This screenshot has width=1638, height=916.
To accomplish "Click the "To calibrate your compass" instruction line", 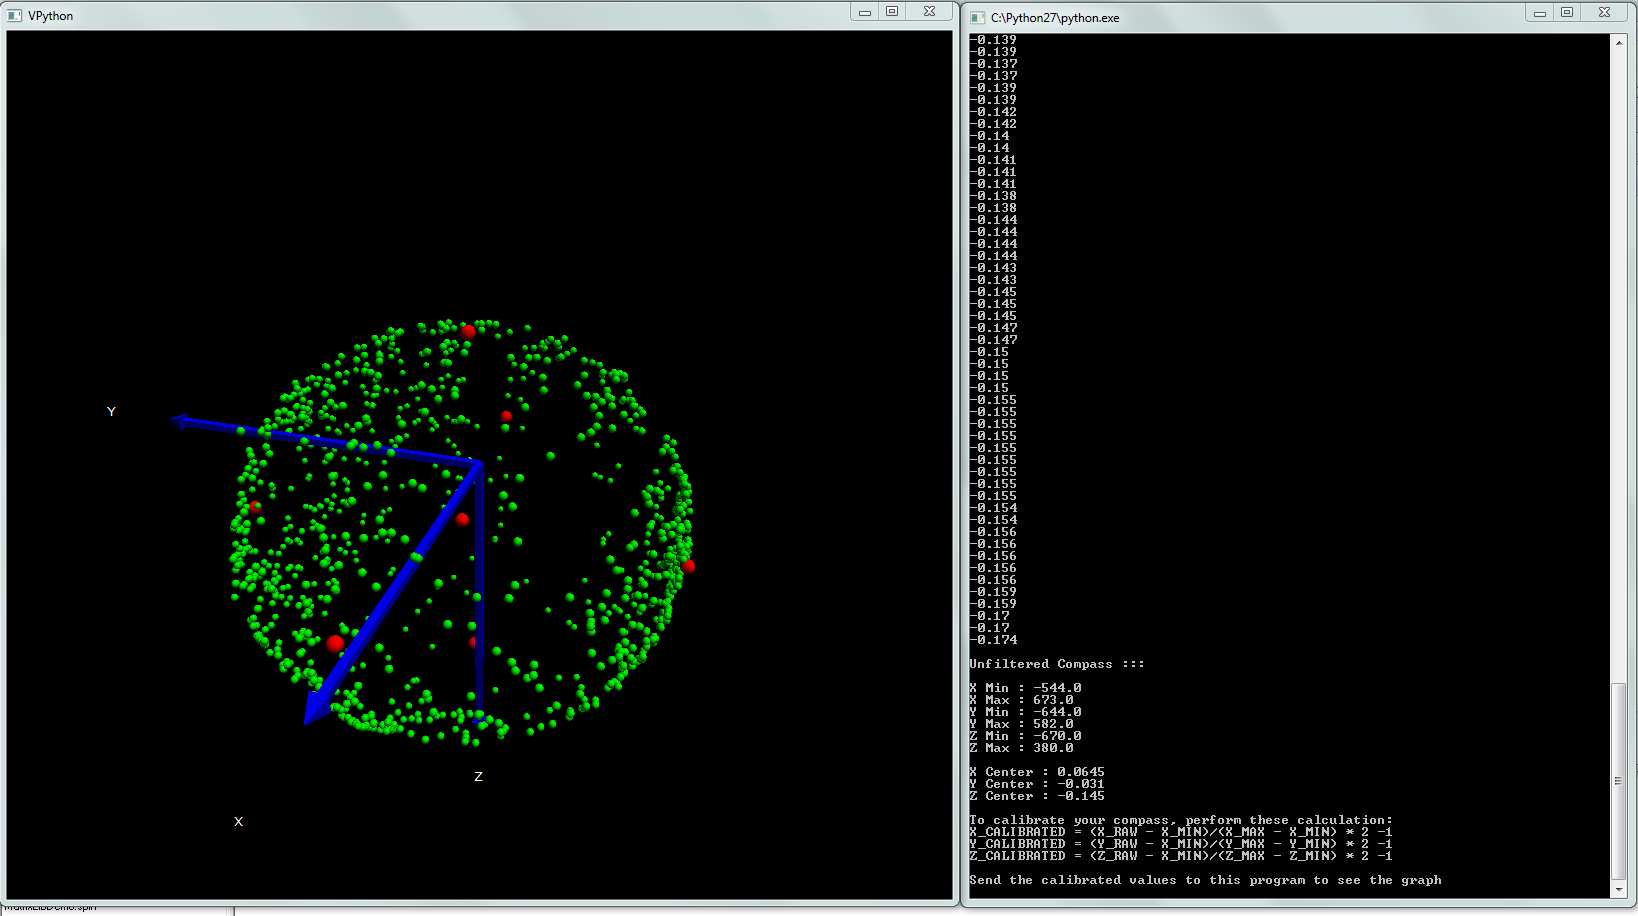I will coord(1181,820).
